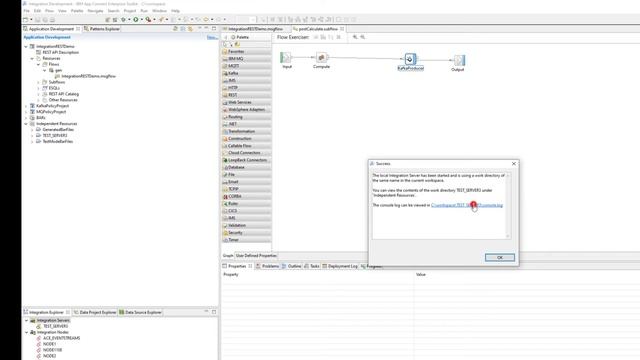
Task: Click the zoom out icon beside Flow Exerciser
Action: (362, 37)
